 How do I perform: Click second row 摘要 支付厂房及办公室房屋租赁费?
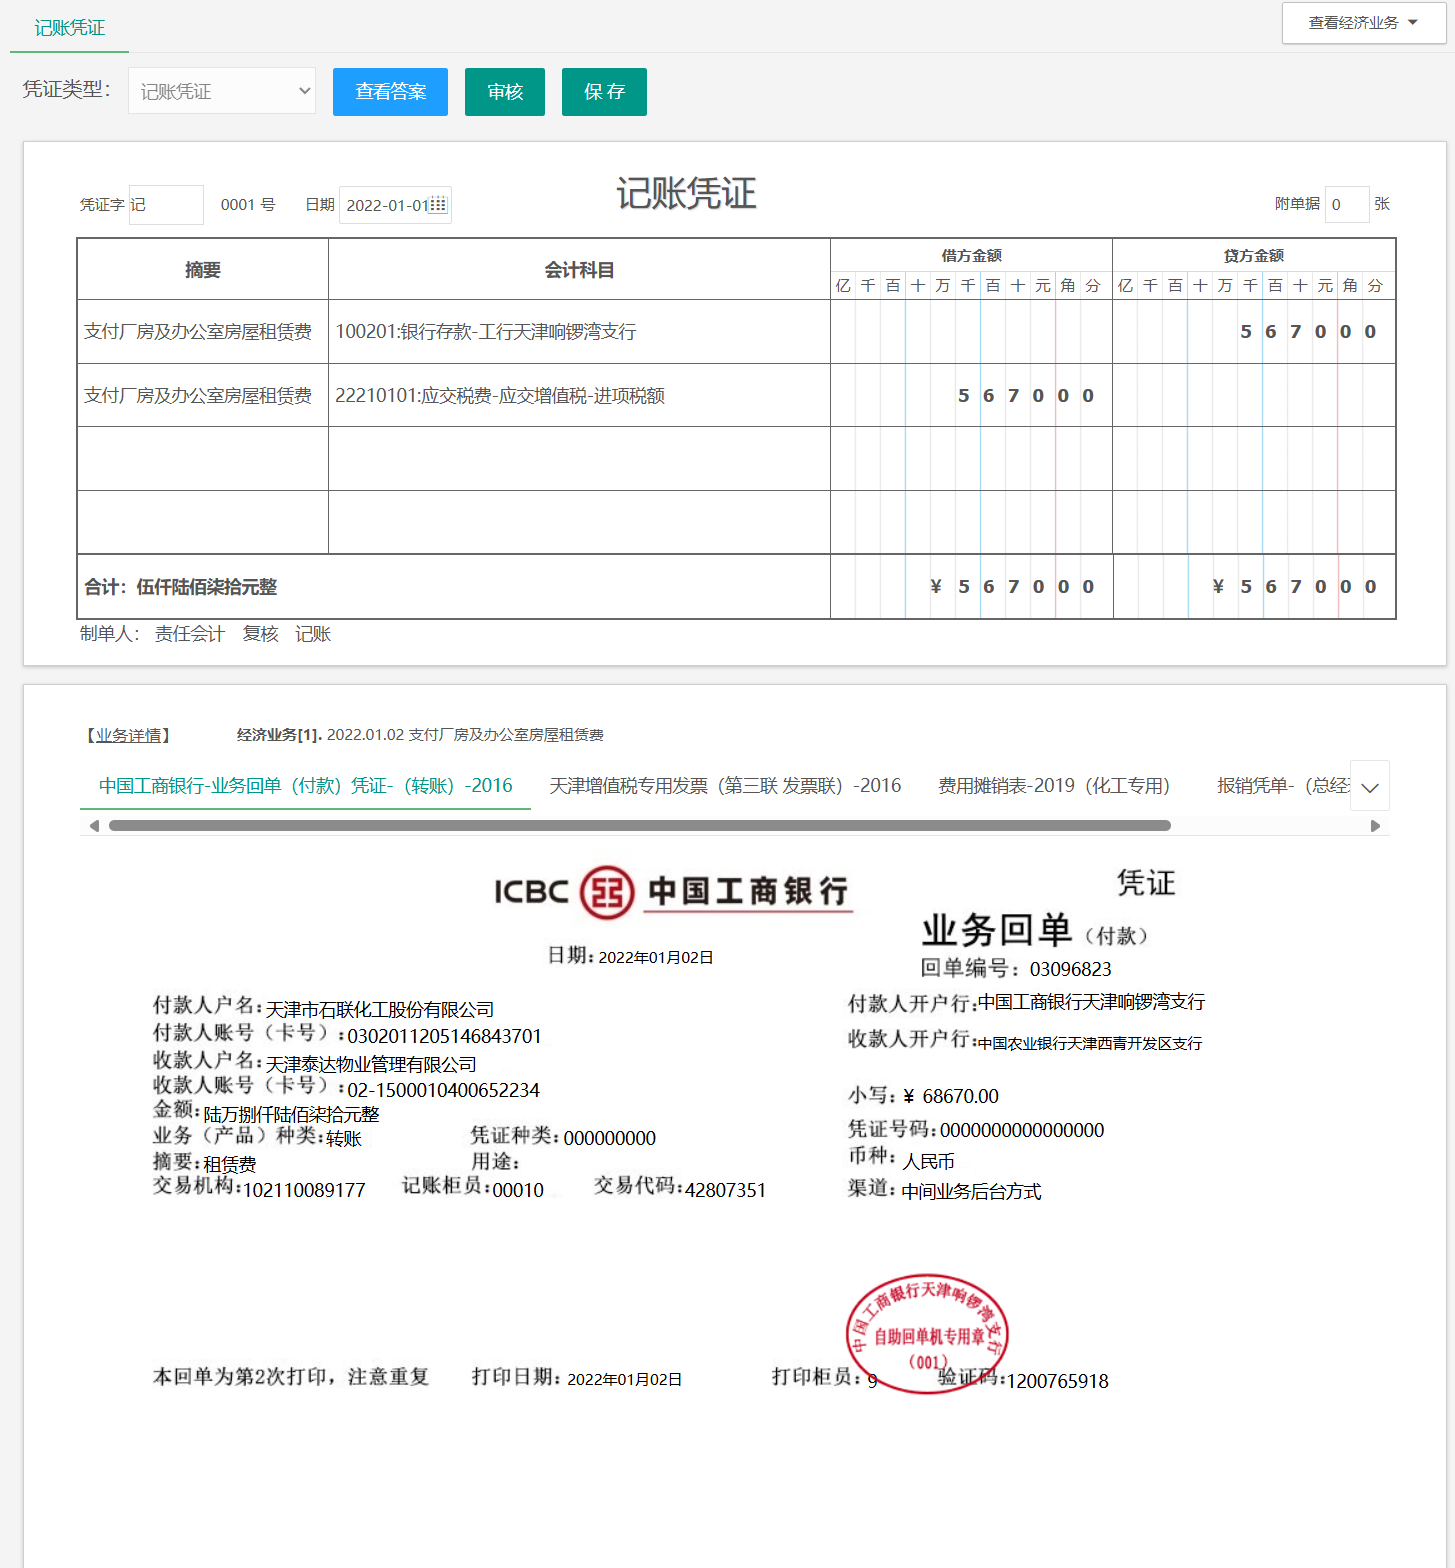click(203, 396)
